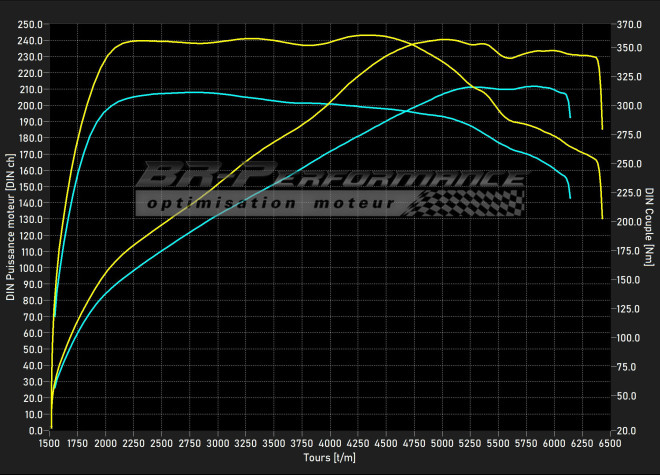The width and height of the screenshot is (660, 475).
Task: Click the 3500 rpm axis label
Action: click(274, 443)
